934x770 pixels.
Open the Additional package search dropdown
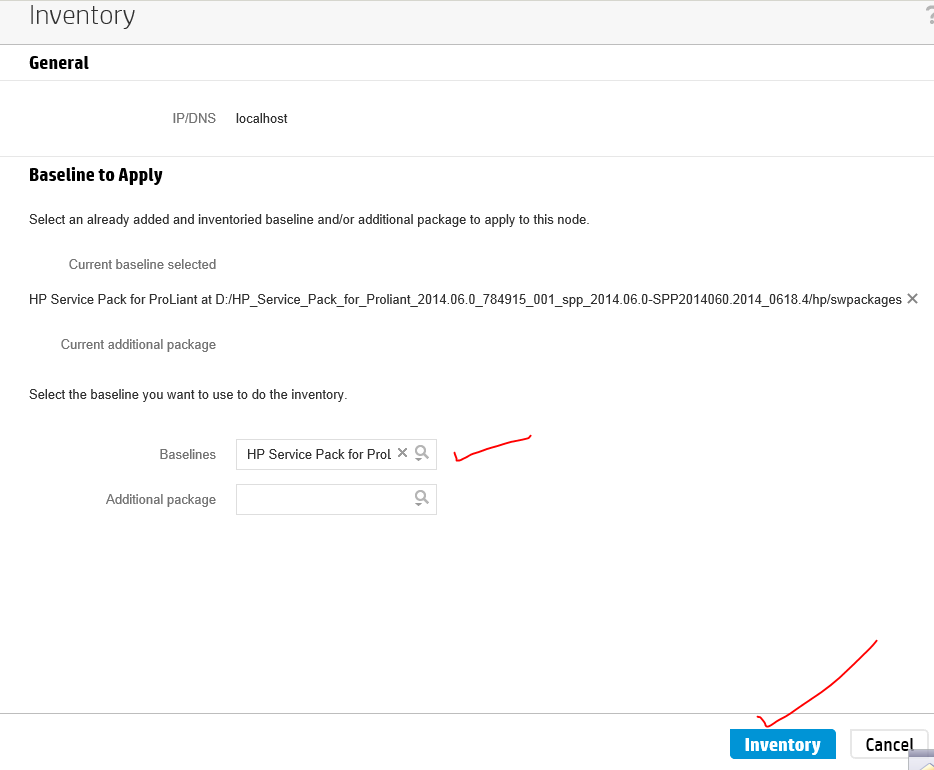click(x=422, y=498)
